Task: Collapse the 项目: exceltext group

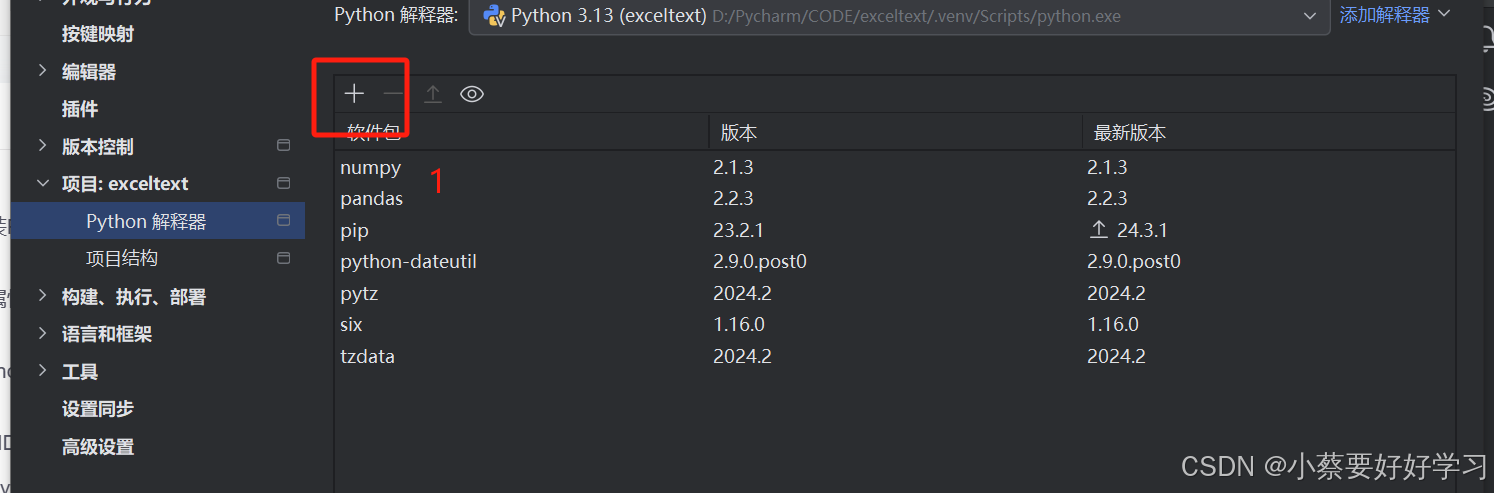Action: tap(42, 183)
